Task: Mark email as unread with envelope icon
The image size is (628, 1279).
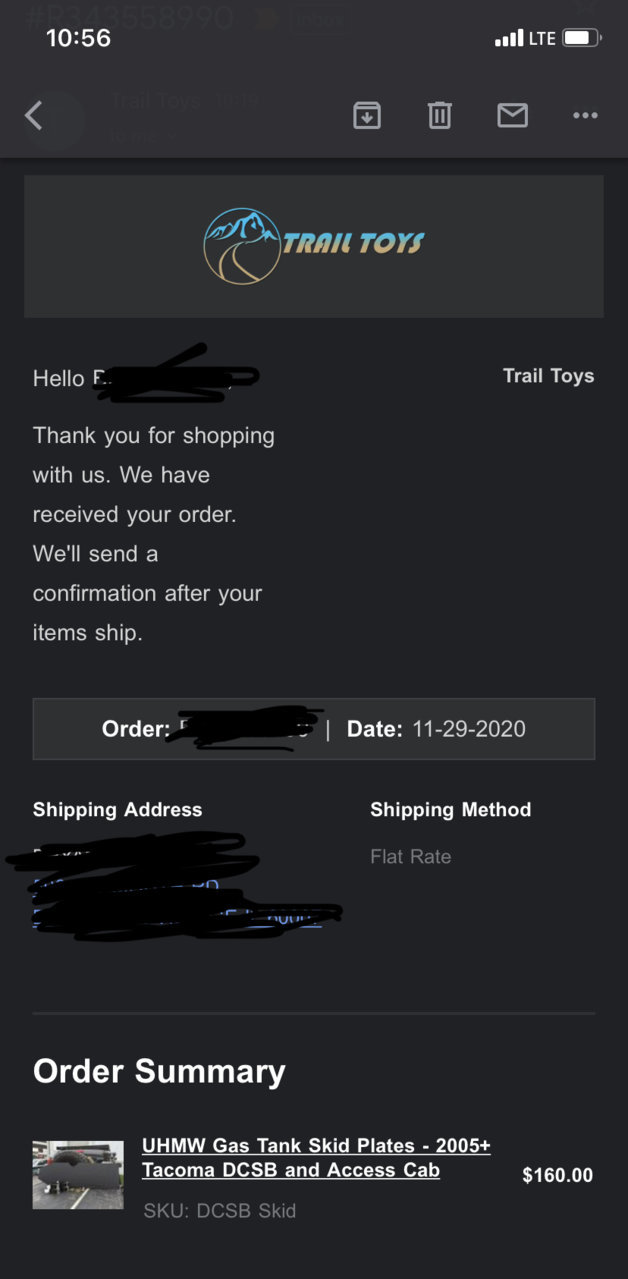Action: pos(512,116)
